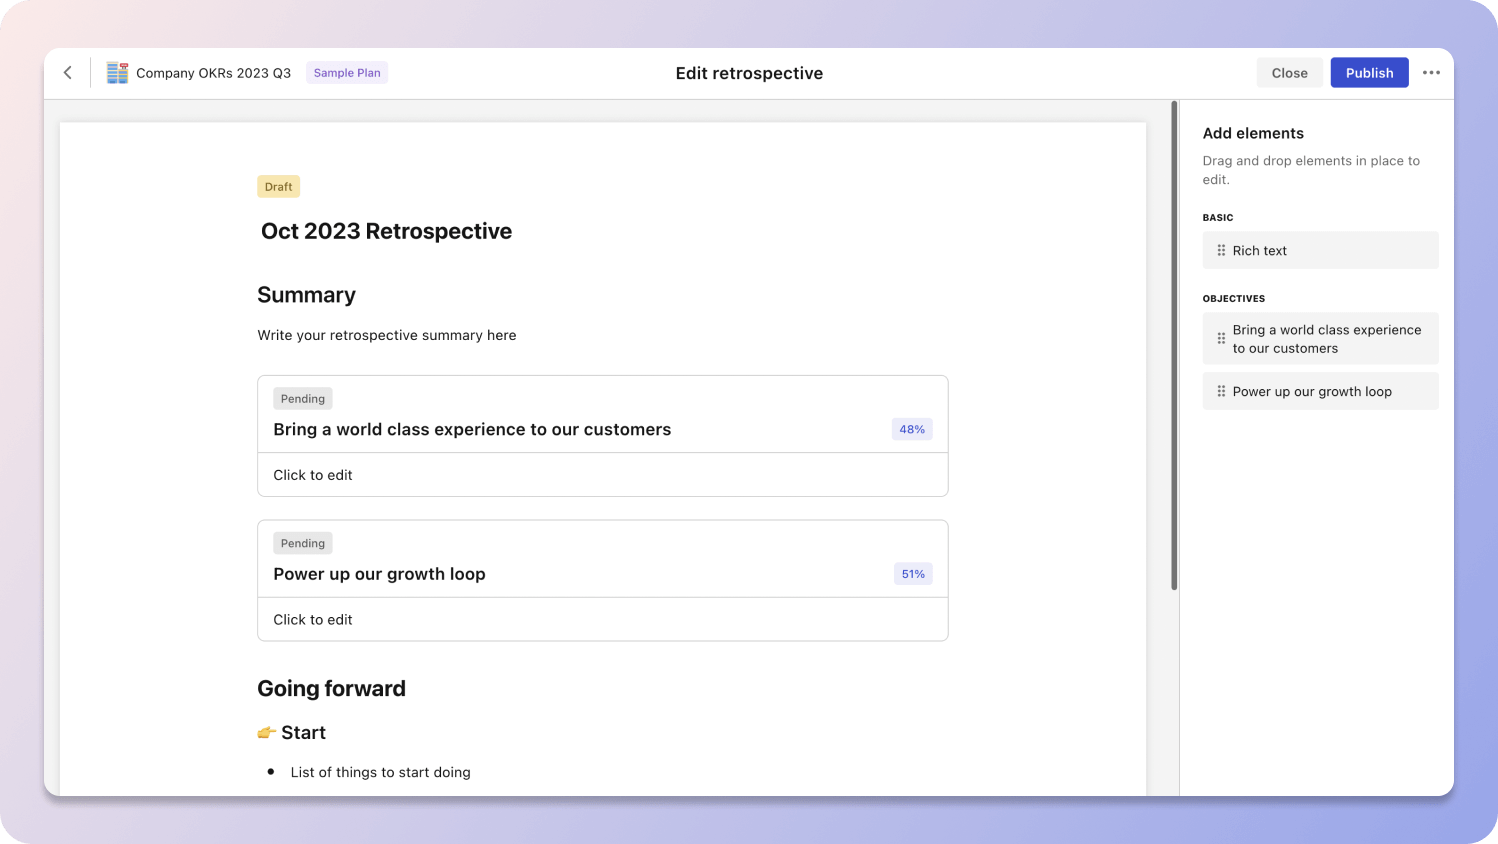This screenshot has height=844, width=1498.
Task: Click drag handle for Power up growth loop
Action: tap(1220, 392)
